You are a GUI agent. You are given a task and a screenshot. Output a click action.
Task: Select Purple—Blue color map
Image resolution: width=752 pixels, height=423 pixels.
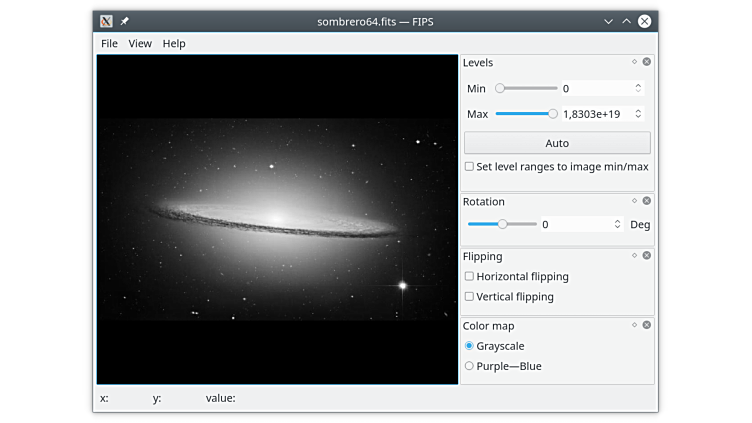click(x=470, y=366)
